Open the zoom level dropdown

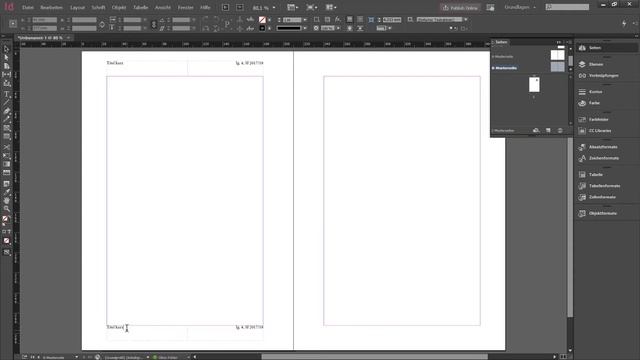(273, 7)
